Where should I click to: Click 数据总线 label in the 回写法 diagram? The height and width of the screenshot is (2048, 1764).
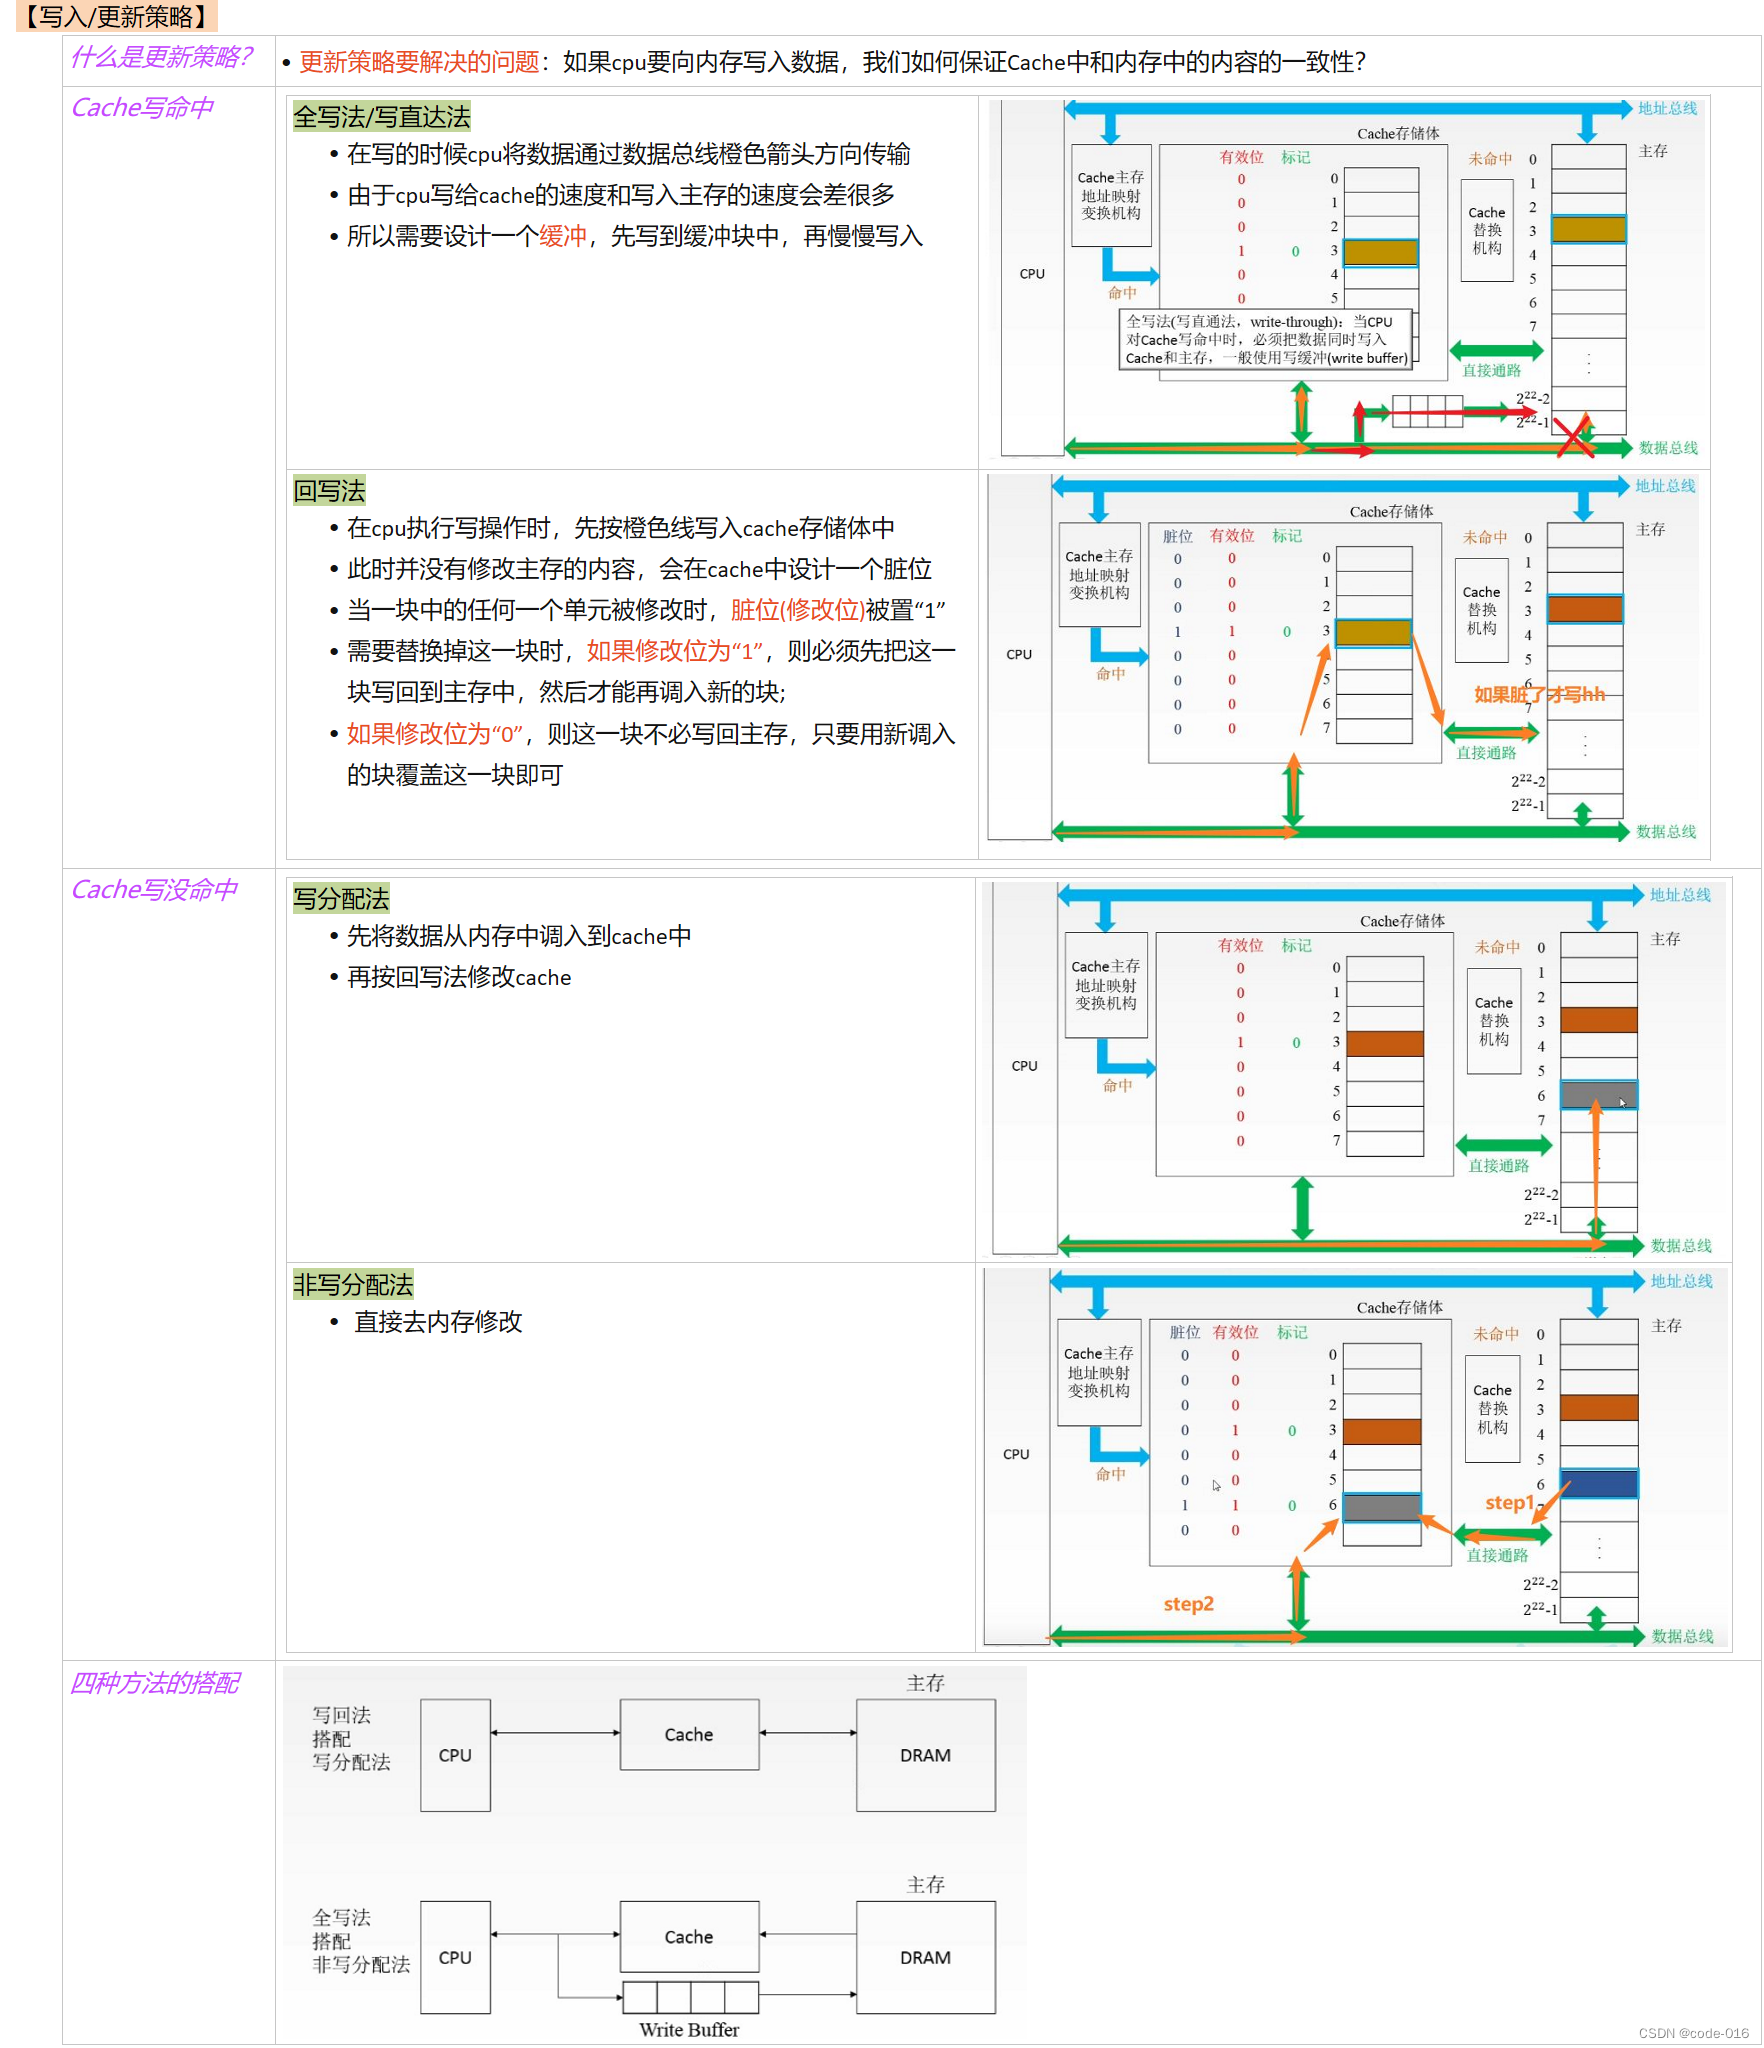click(x=1666, y=831)
